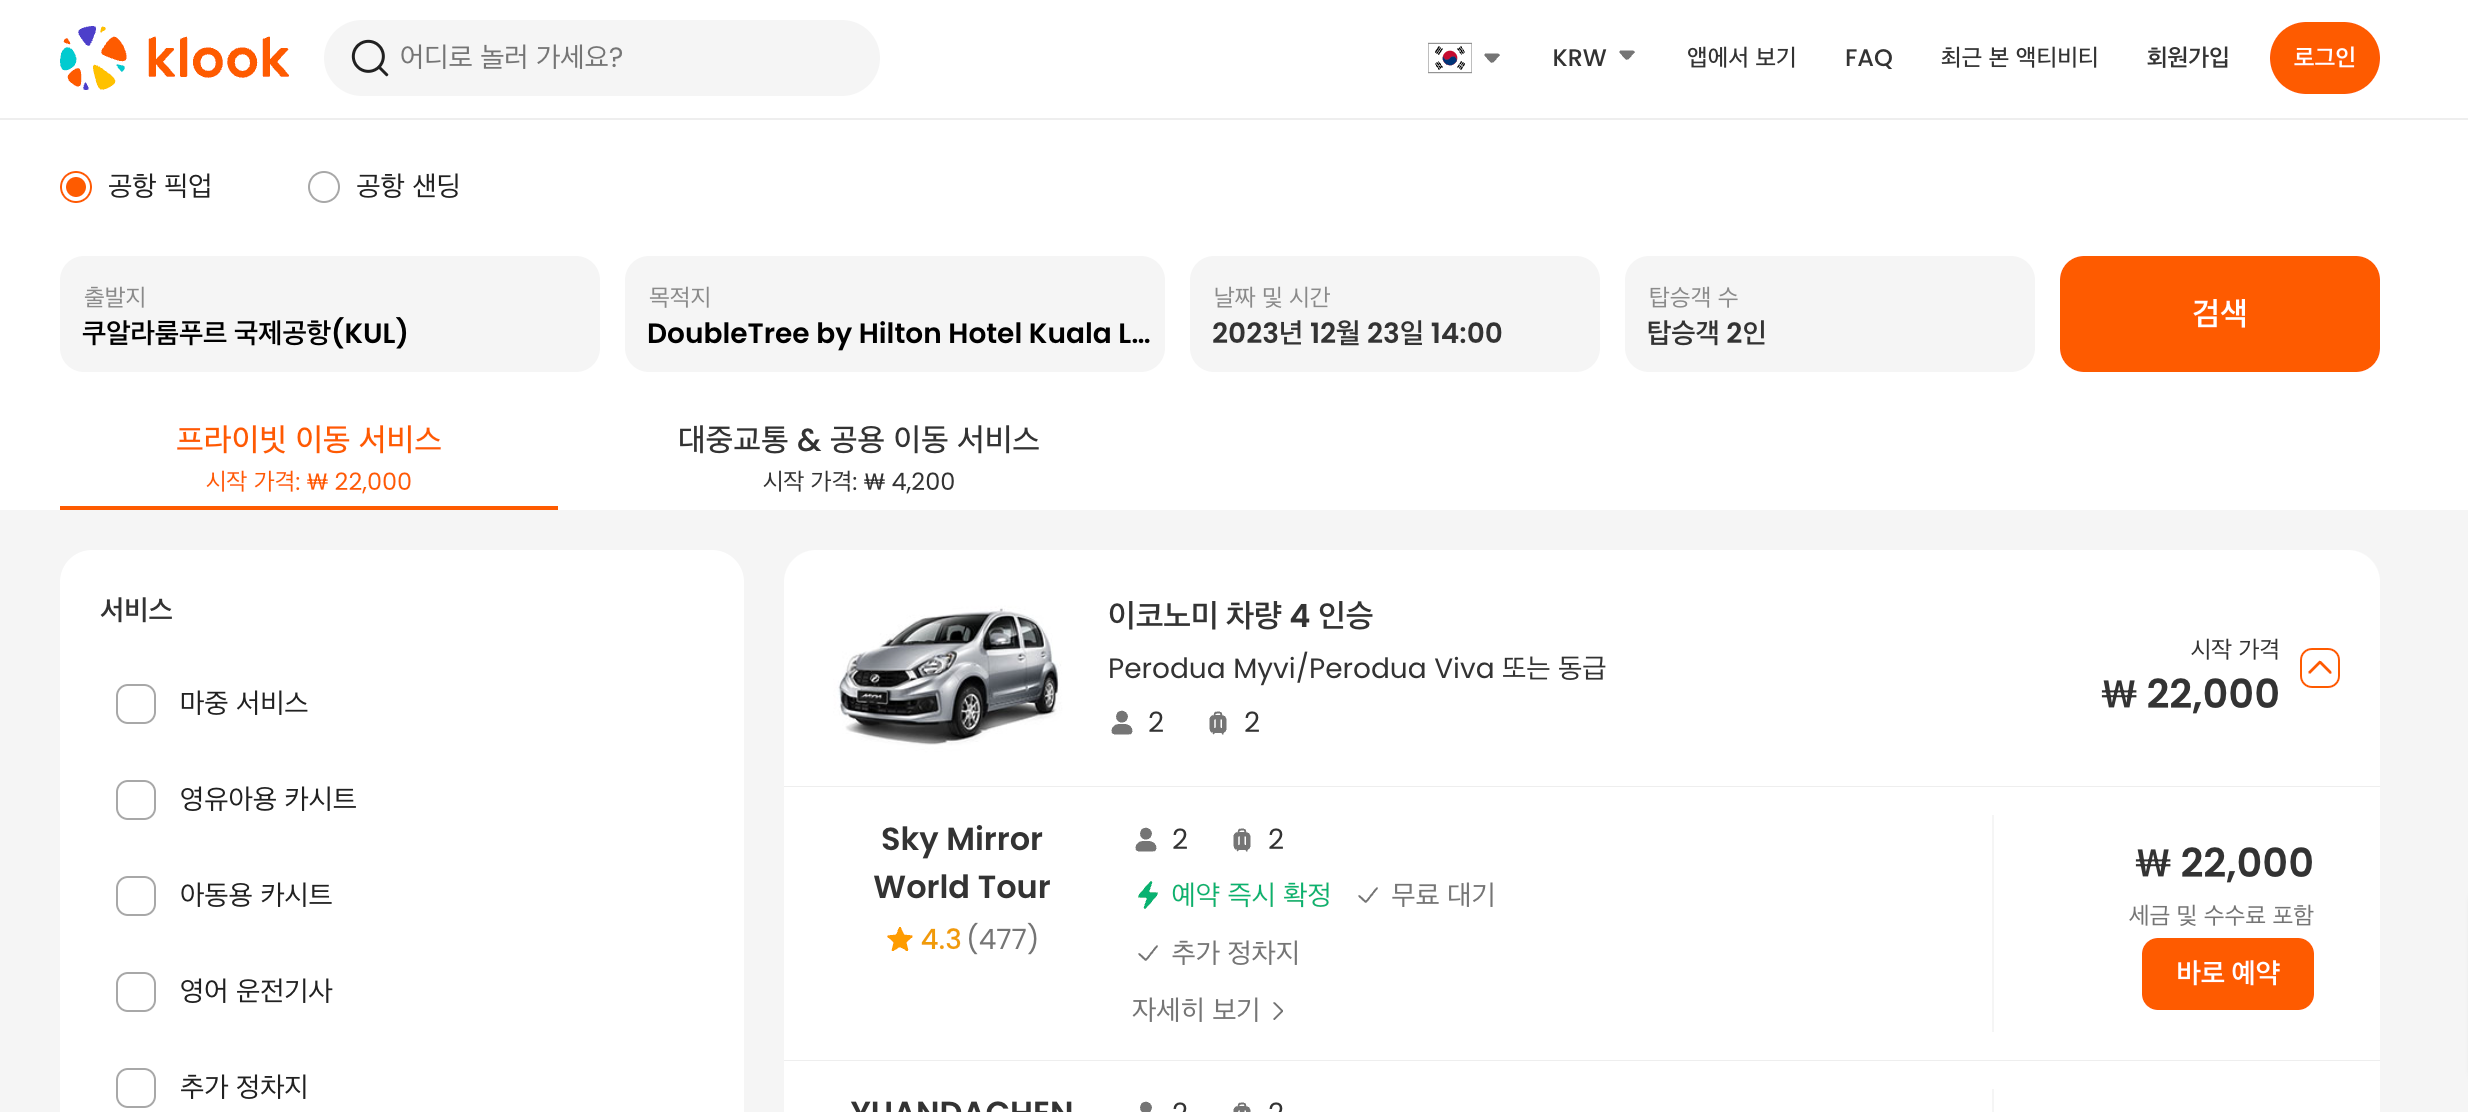Click the Perodua Myvi car thumbnail
The width and height of the screenshot is (2468, 1112).
948,674
